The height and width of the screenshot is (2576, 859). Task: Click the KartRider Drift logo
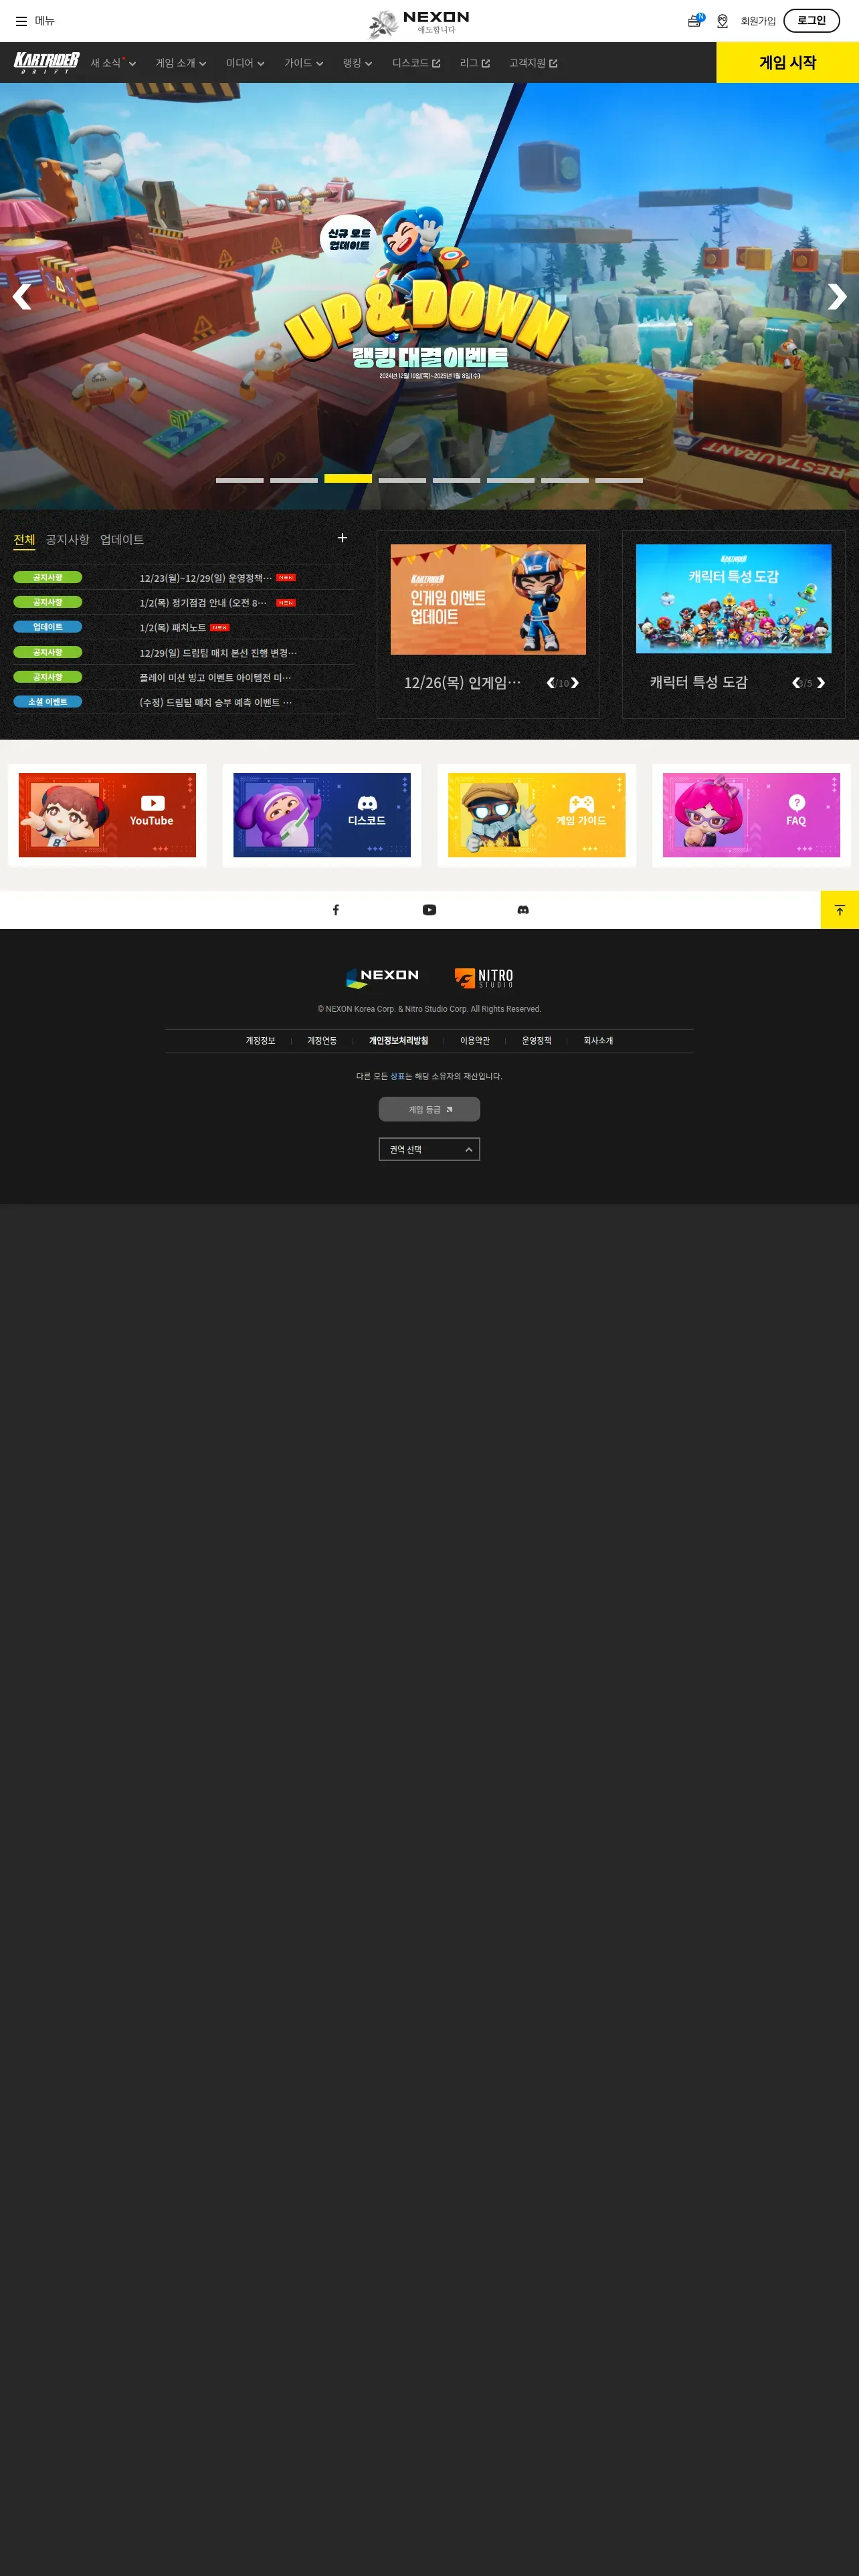[x=46, y=63]
